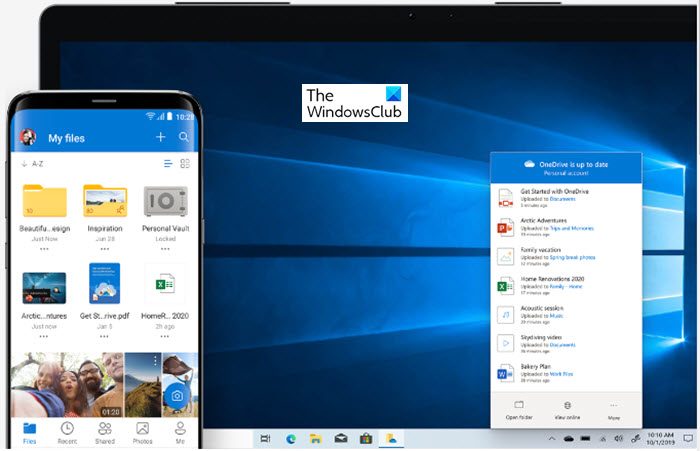
Task: Tap the floating camera scan button
Action: (x=177, y=396)
